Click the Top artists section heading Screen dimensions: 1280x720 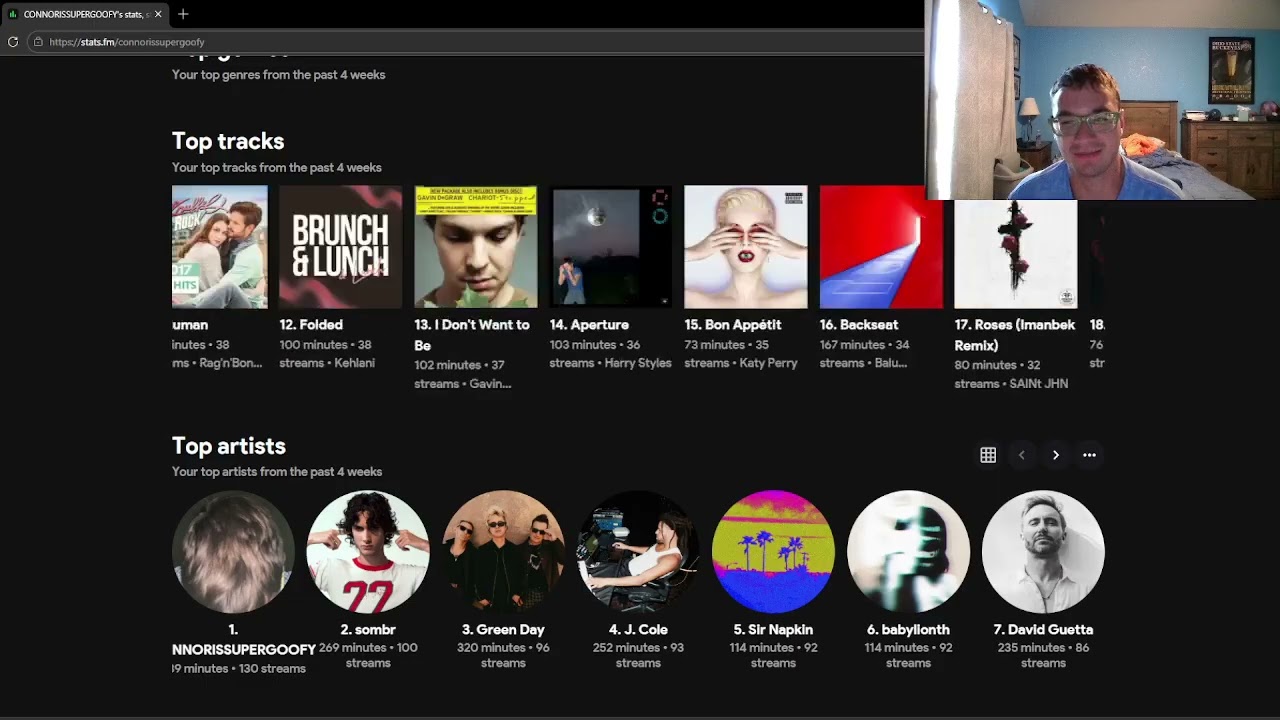229,446
